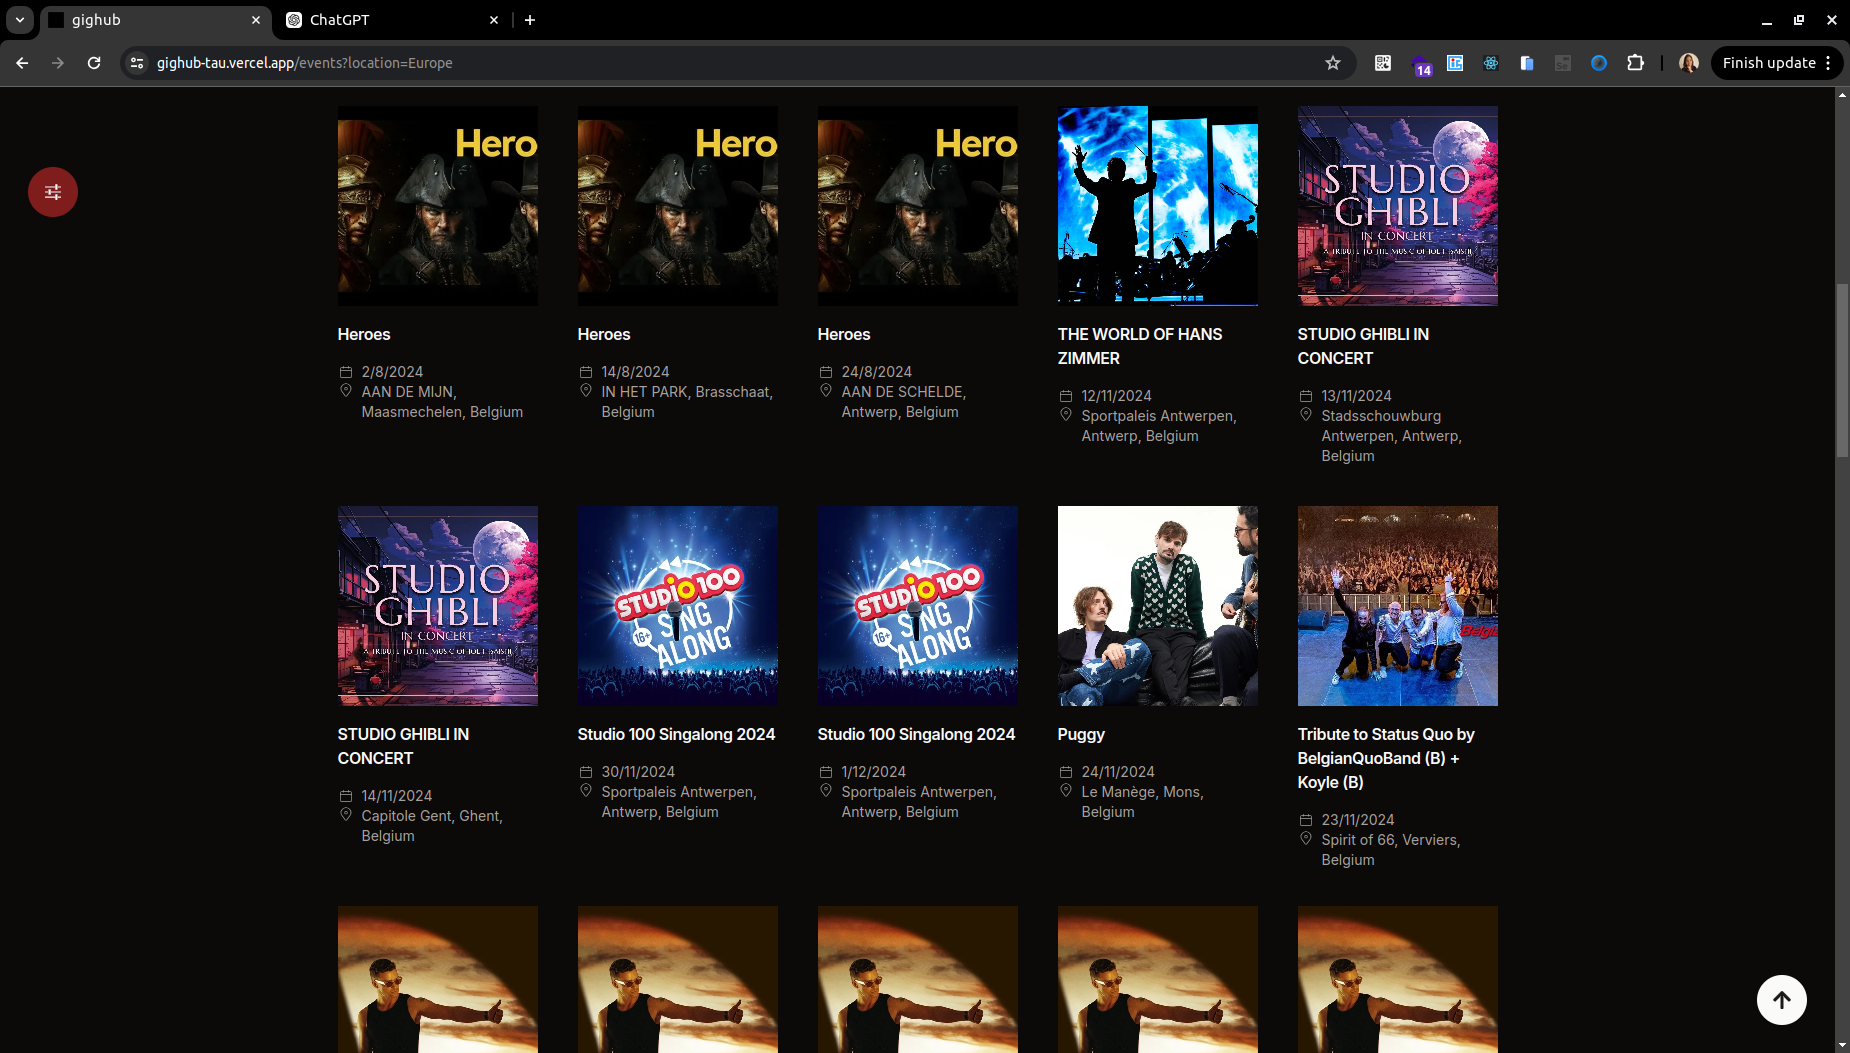
Task: Reload the gighub page
Action: coord(94,63)
